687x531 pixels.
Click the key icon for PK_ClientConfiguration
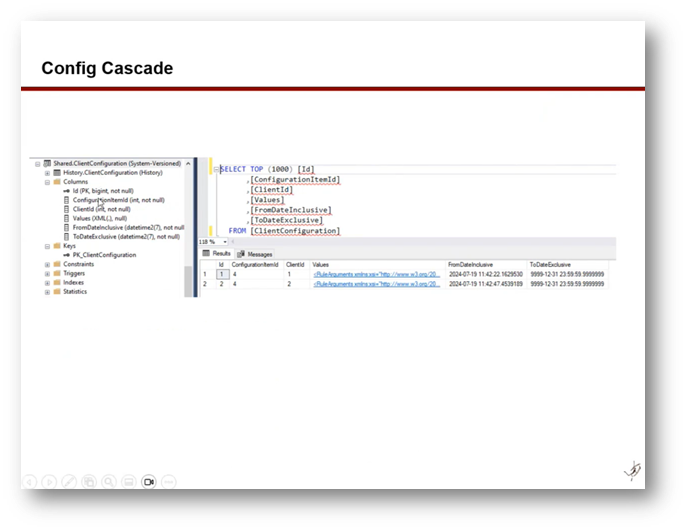(x=67, y=255)
